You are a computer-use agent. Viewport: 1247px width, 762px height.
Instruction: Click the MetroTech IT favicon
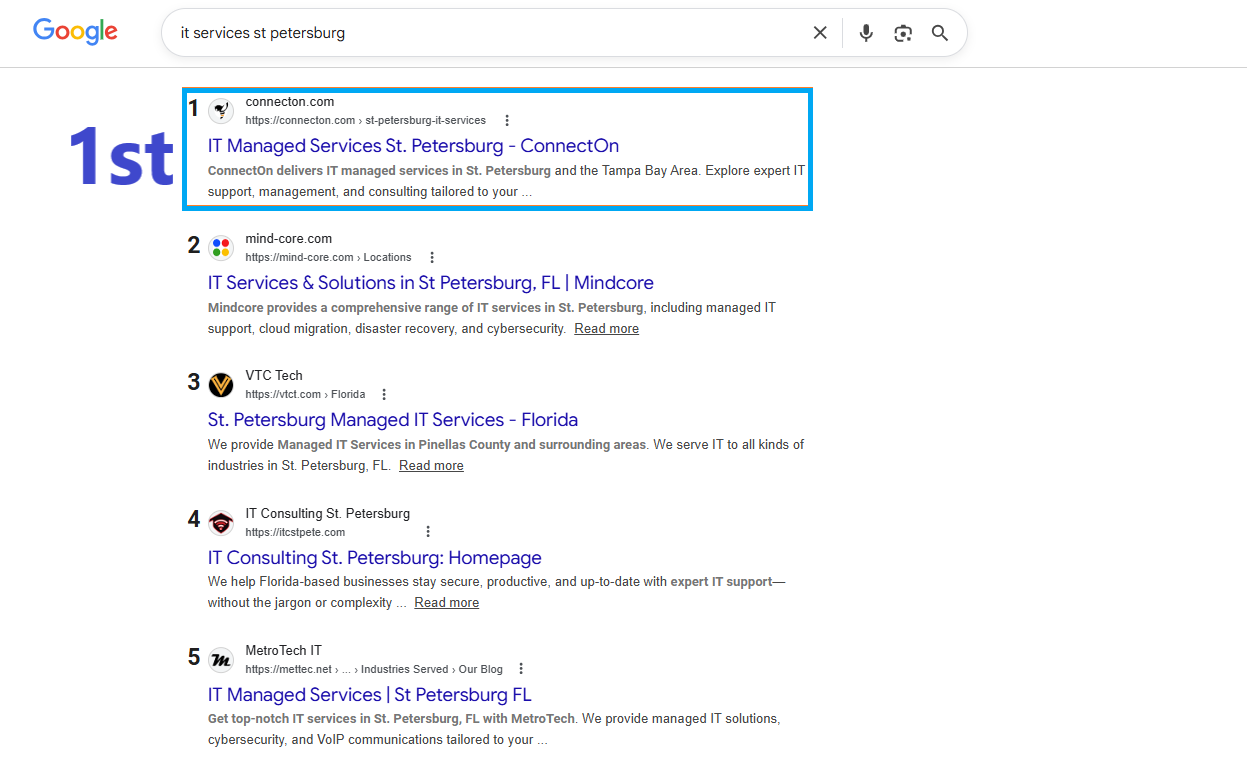click(221, 659)
